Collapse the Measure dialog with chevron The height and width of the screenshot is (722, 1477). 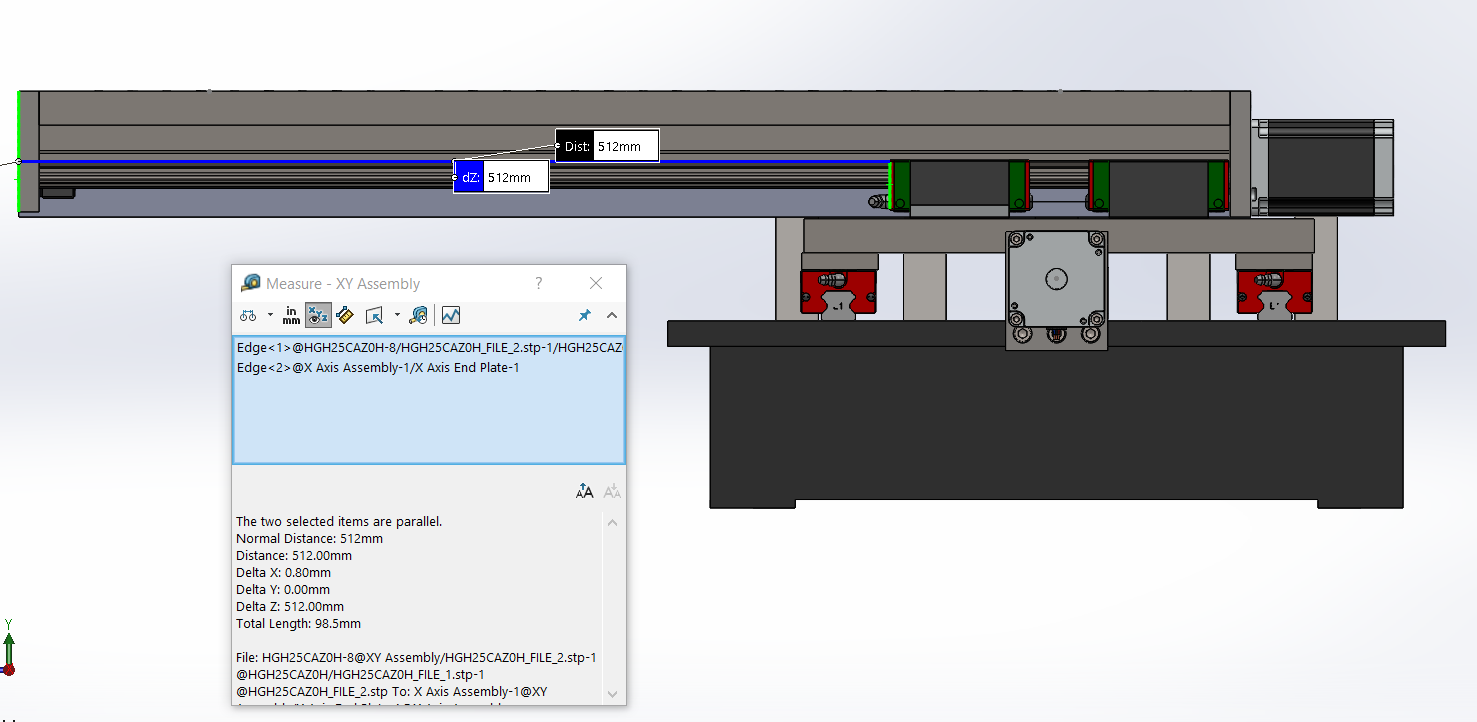click(x=612, y=315)
